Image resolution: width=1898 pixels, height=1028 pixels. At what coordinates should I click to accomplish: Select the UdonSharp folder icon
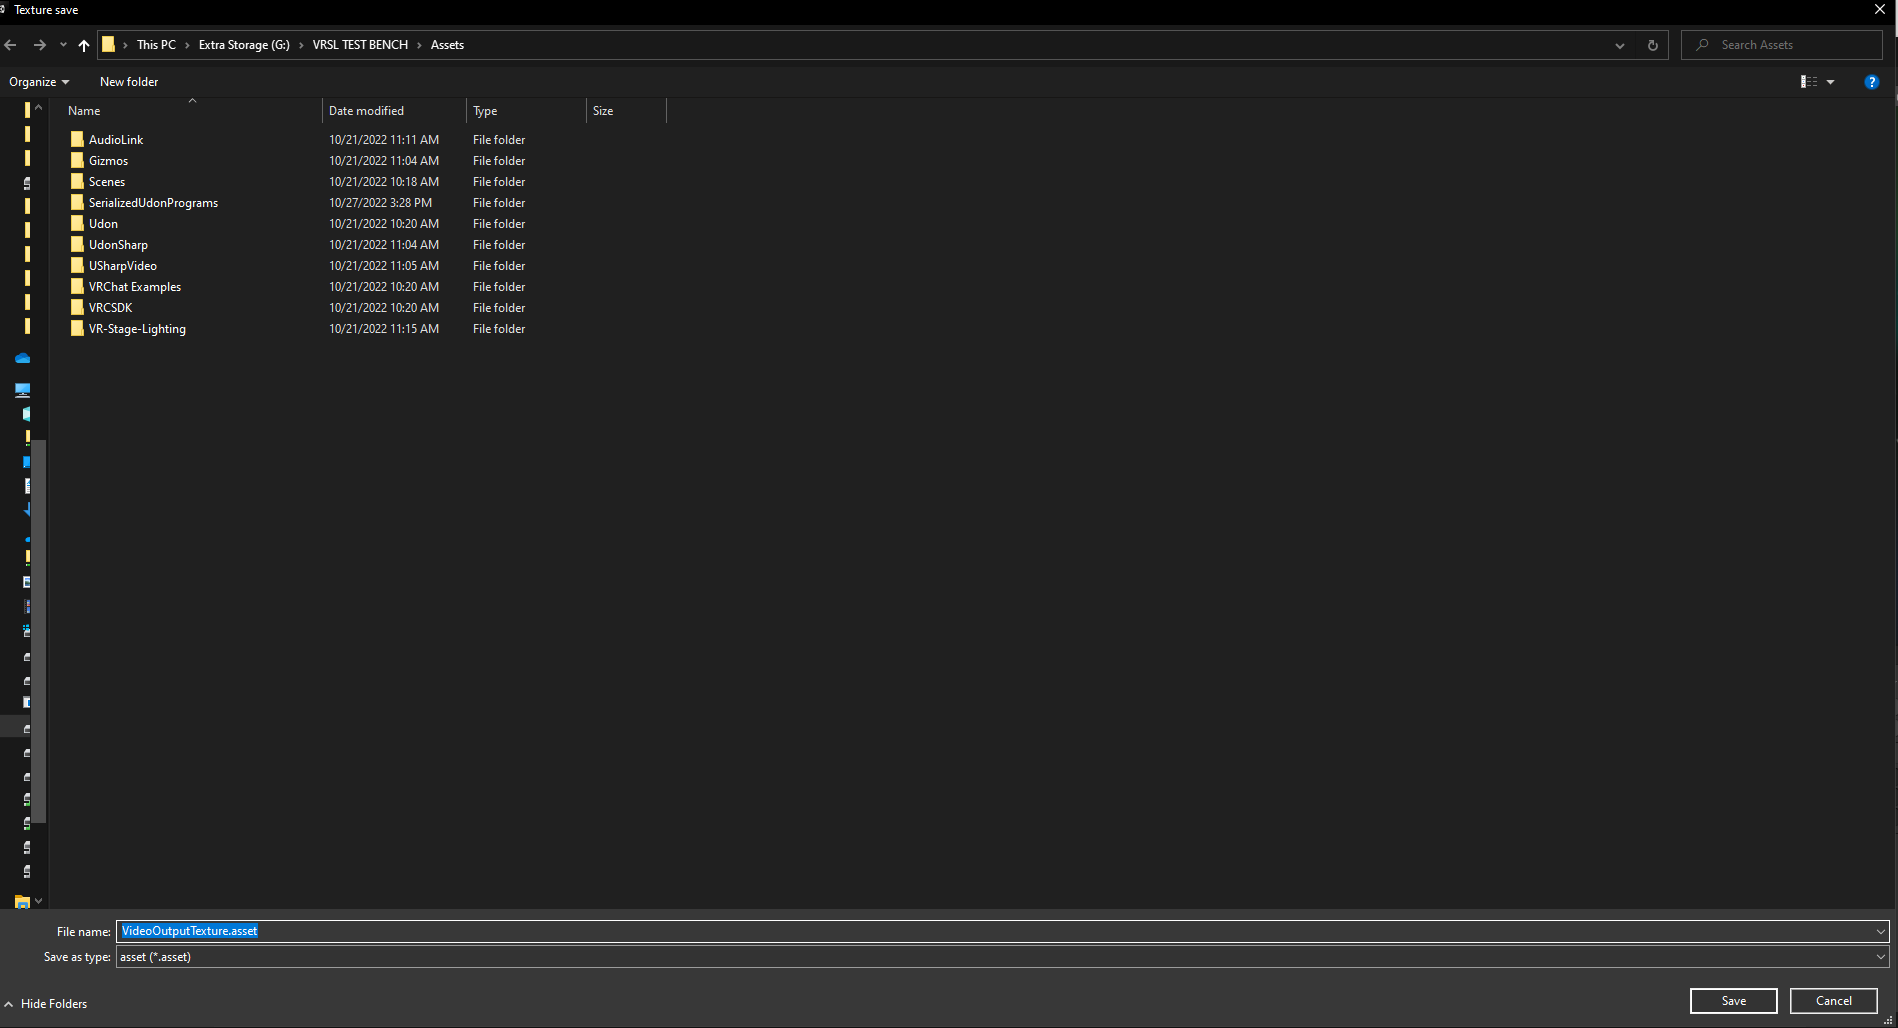[77, 244]
